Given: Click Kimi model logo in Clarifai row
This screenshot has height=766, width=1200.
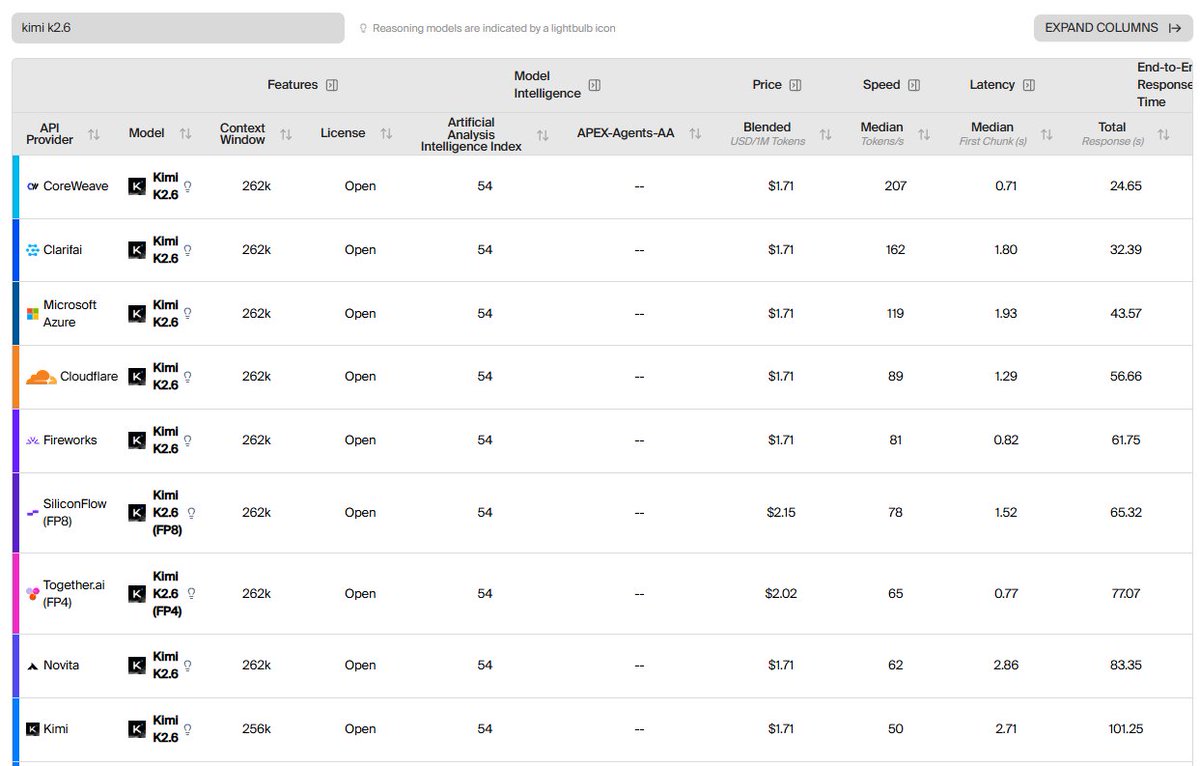Looking at the screenshot, I should point(137,250).
